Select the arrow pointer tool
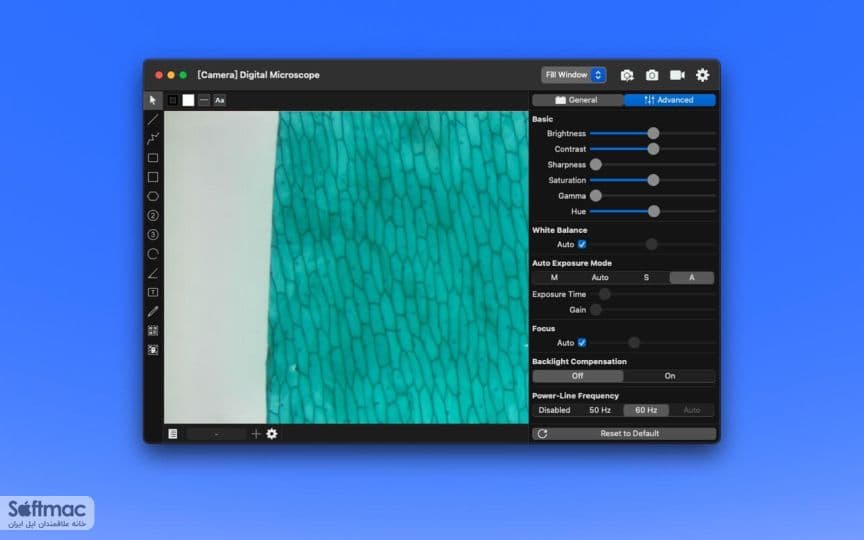Viewport: 864px width, 540px height. (153, 100)
